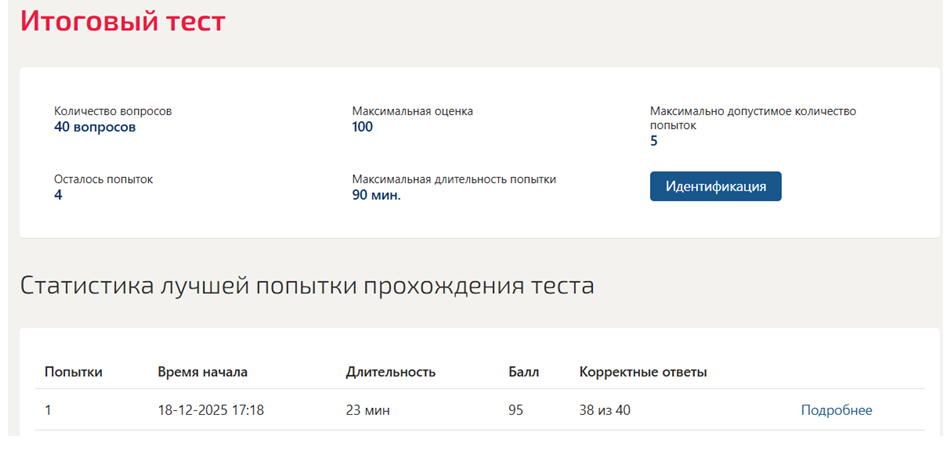Click the Статистика лучшей попытки прохождения теста heading

pos(307,286)
